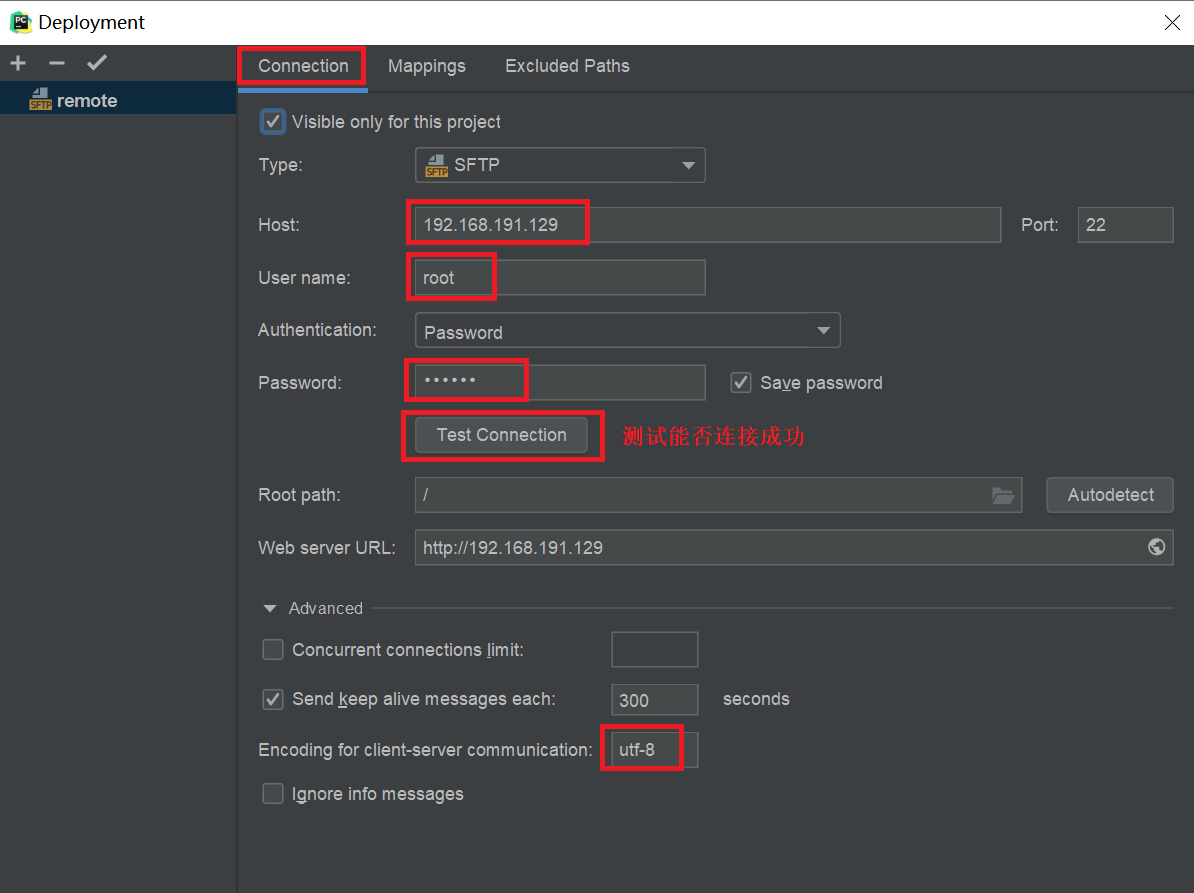Focus the User name field
Image resolution: width=1194 pixels, height=893 pixels.
560,278
